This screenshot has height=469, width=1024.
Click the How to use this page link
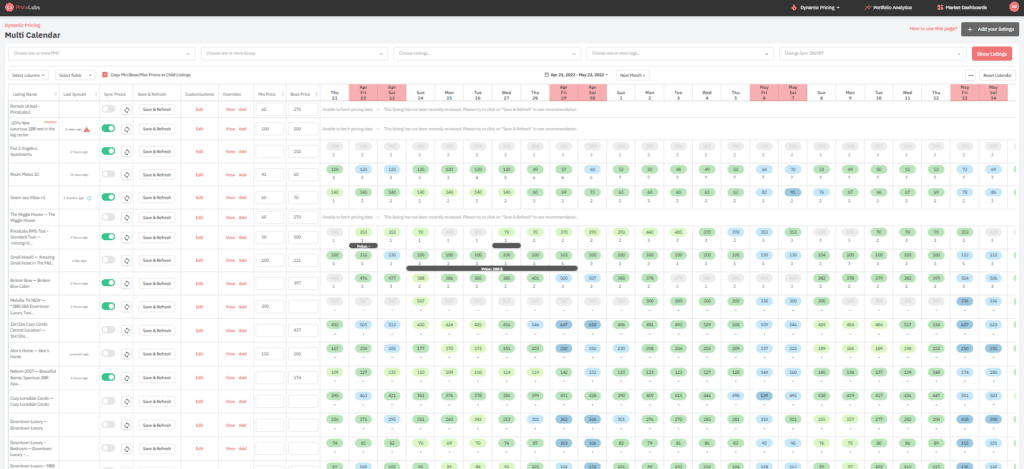tap(933, 29)
